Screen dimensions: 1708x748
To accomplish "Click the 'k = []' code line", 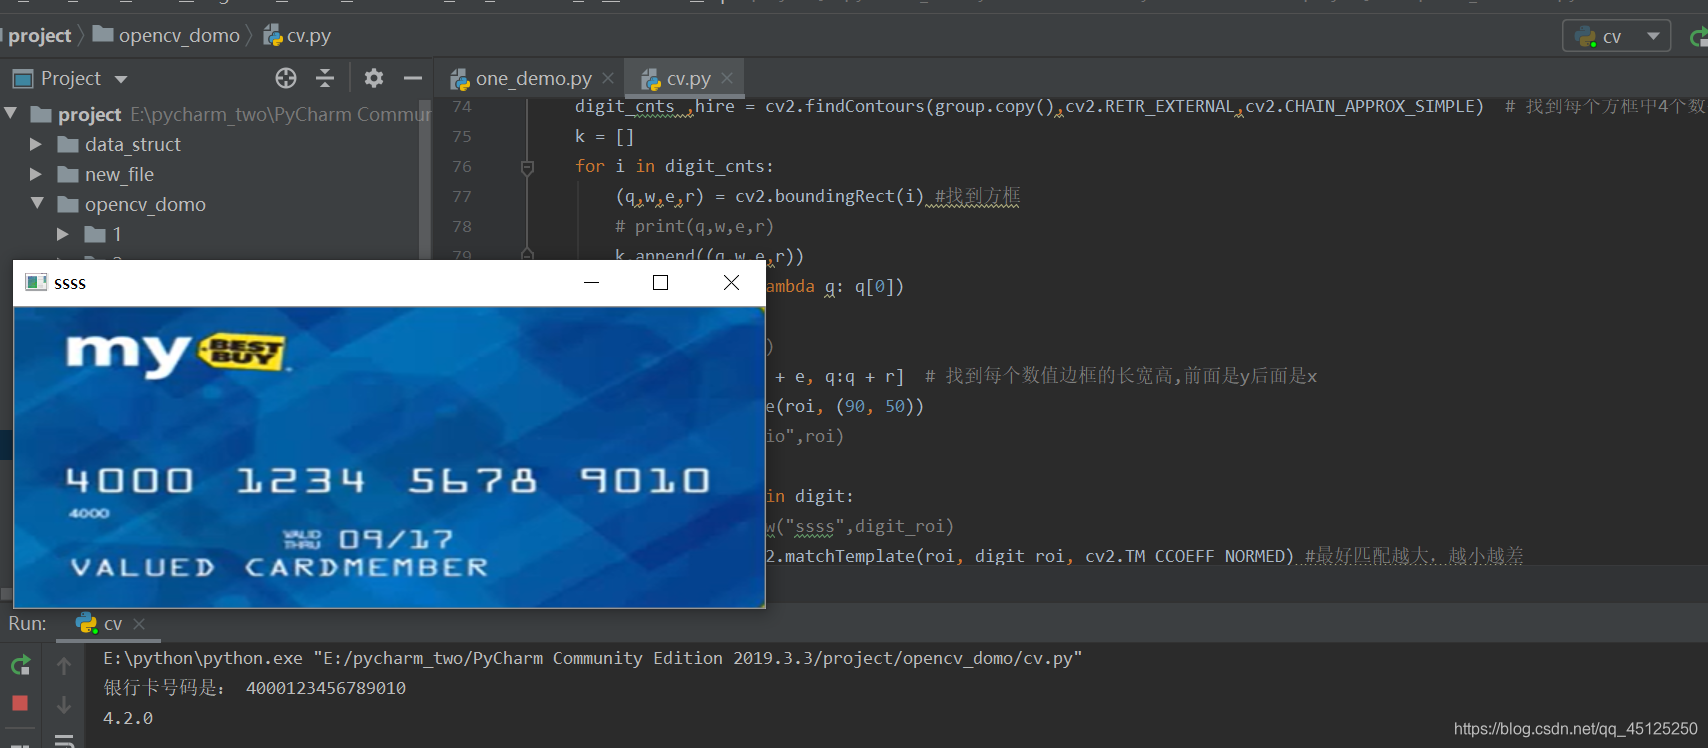I will coord(604,136).
